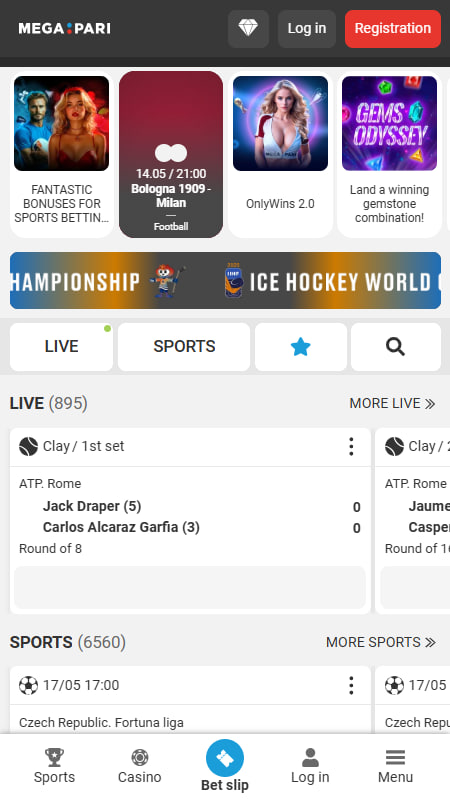450x800 pixels.
Task: Open the search magnifier icon
Action: point(395,347)
